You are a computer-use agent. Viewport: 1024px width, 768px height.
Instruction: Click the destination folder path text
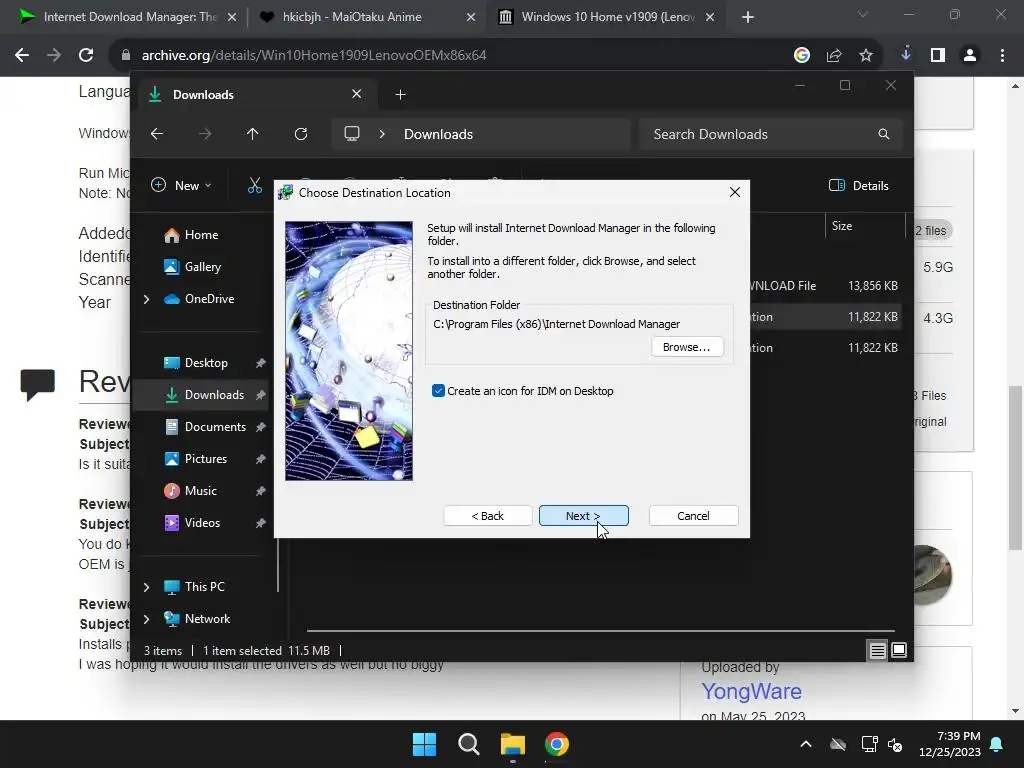[556, 324]
